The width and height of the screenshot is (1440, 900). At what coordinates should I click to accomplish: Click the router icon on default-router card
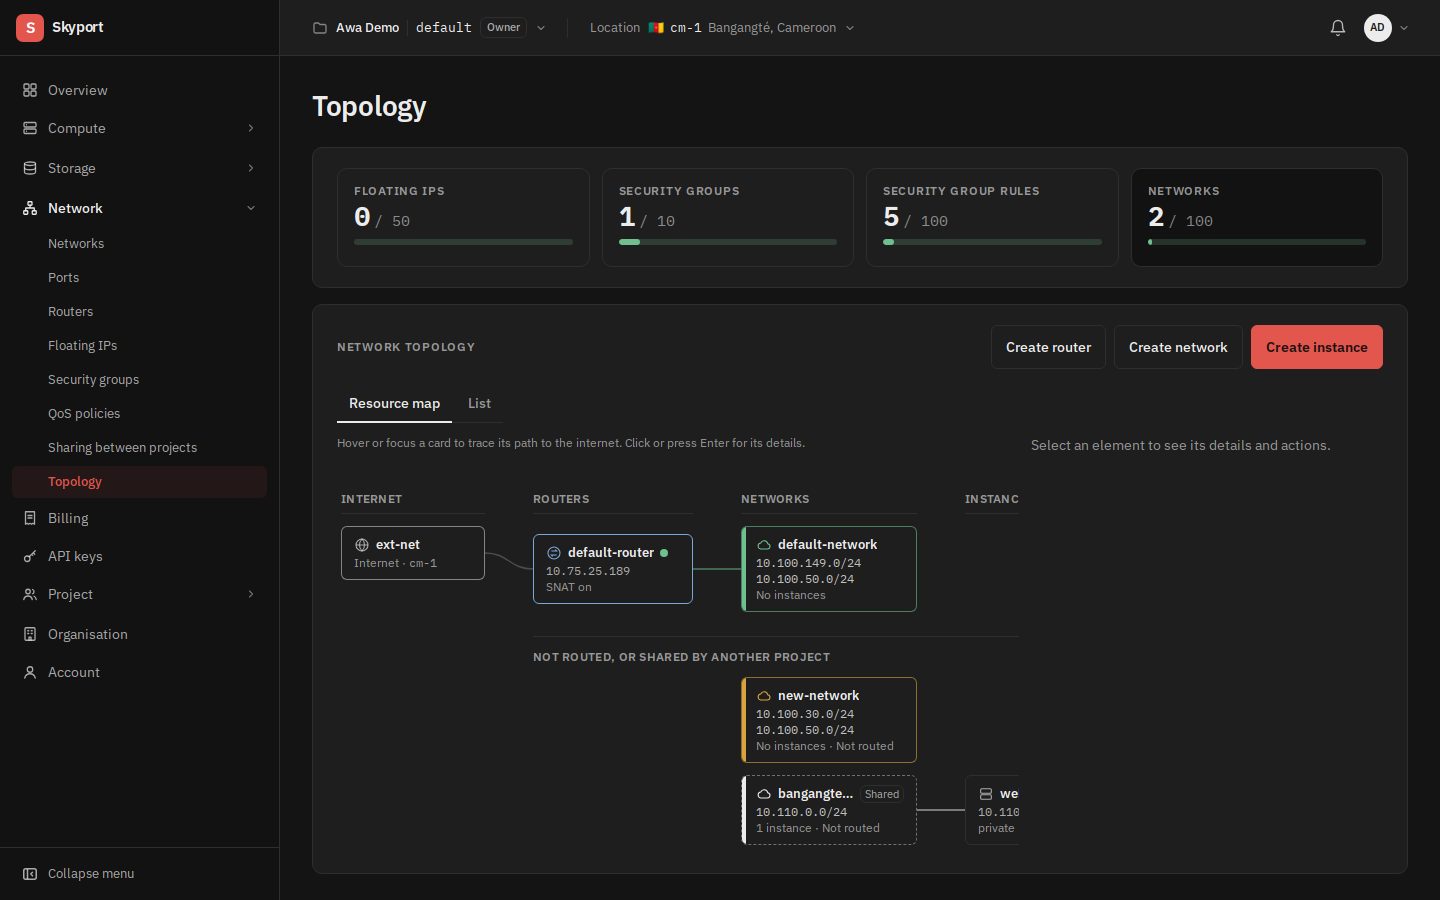click(554, 553)
